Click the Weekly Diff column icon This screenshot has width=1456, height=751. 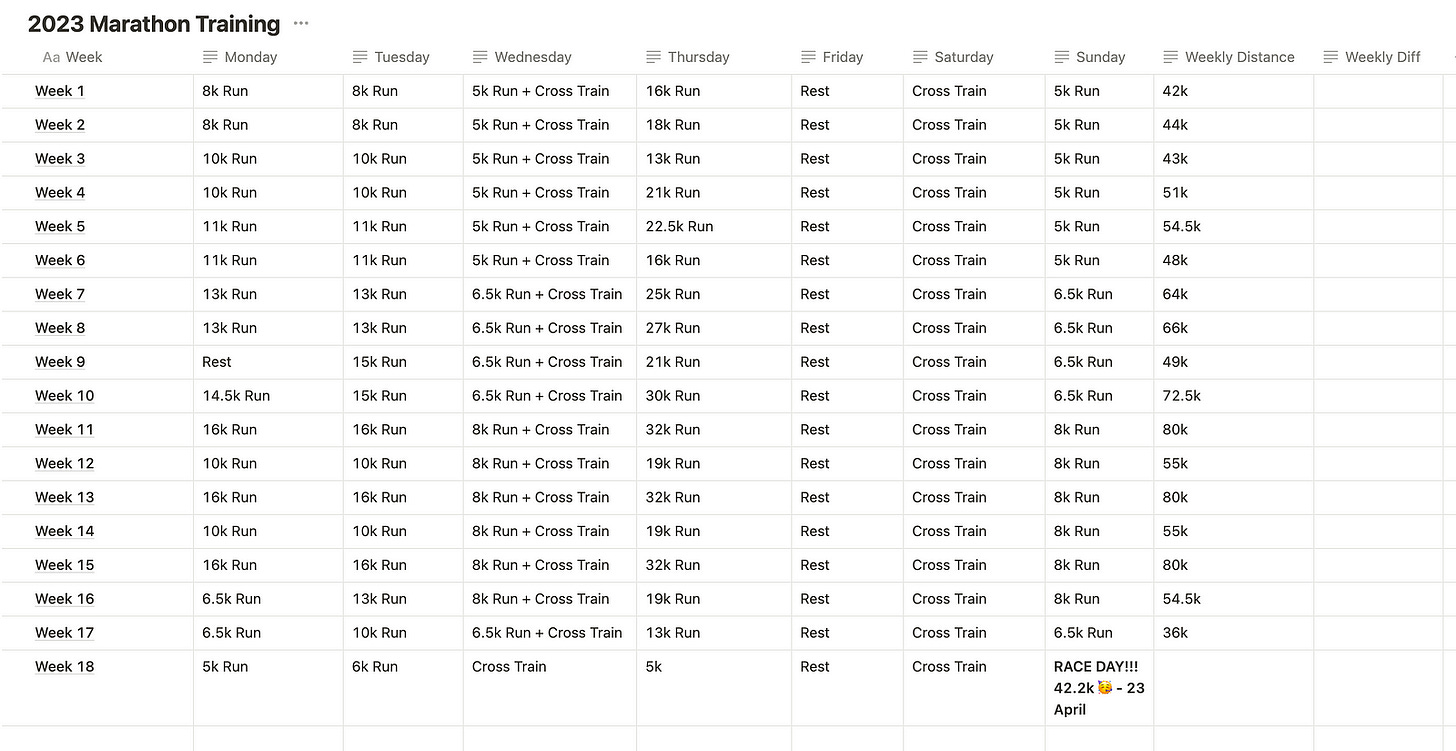[x=1331, y=57]
